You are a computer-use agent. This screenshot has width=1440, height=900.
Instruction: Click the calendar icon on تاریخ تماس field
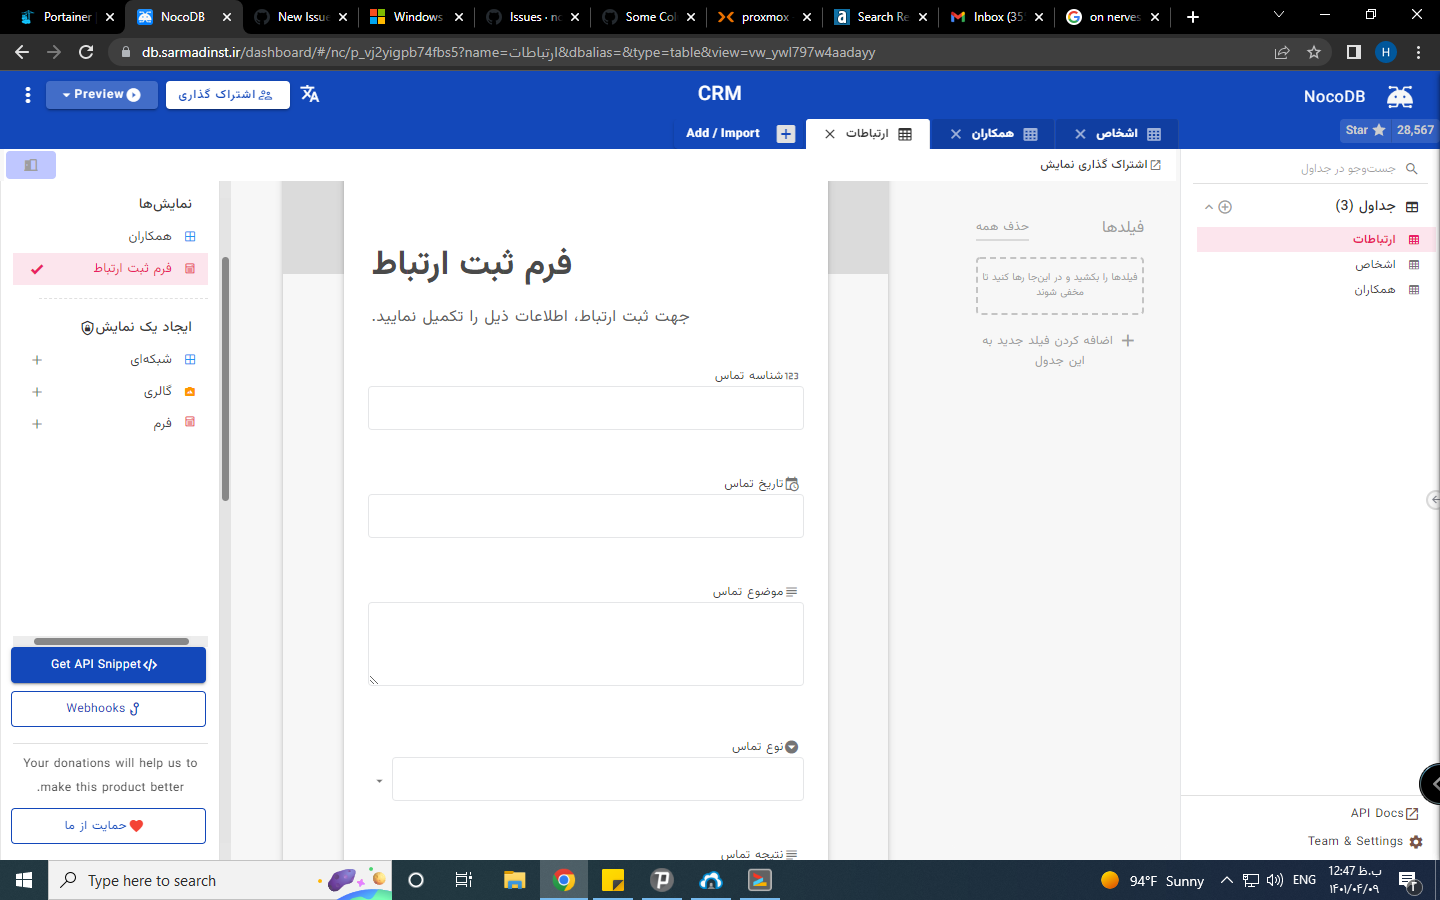pyautogui.click(x=794, y=483)
